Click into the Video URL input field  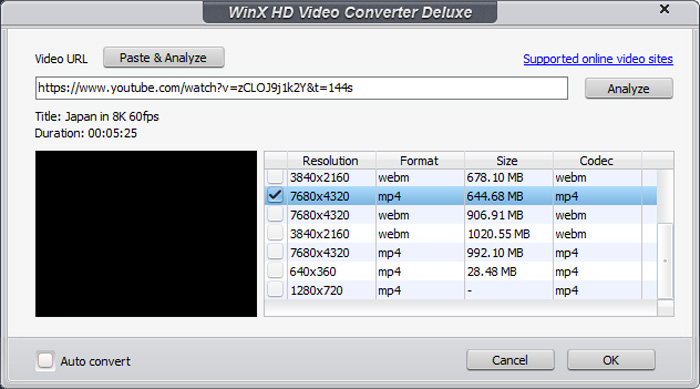[301, 88]
